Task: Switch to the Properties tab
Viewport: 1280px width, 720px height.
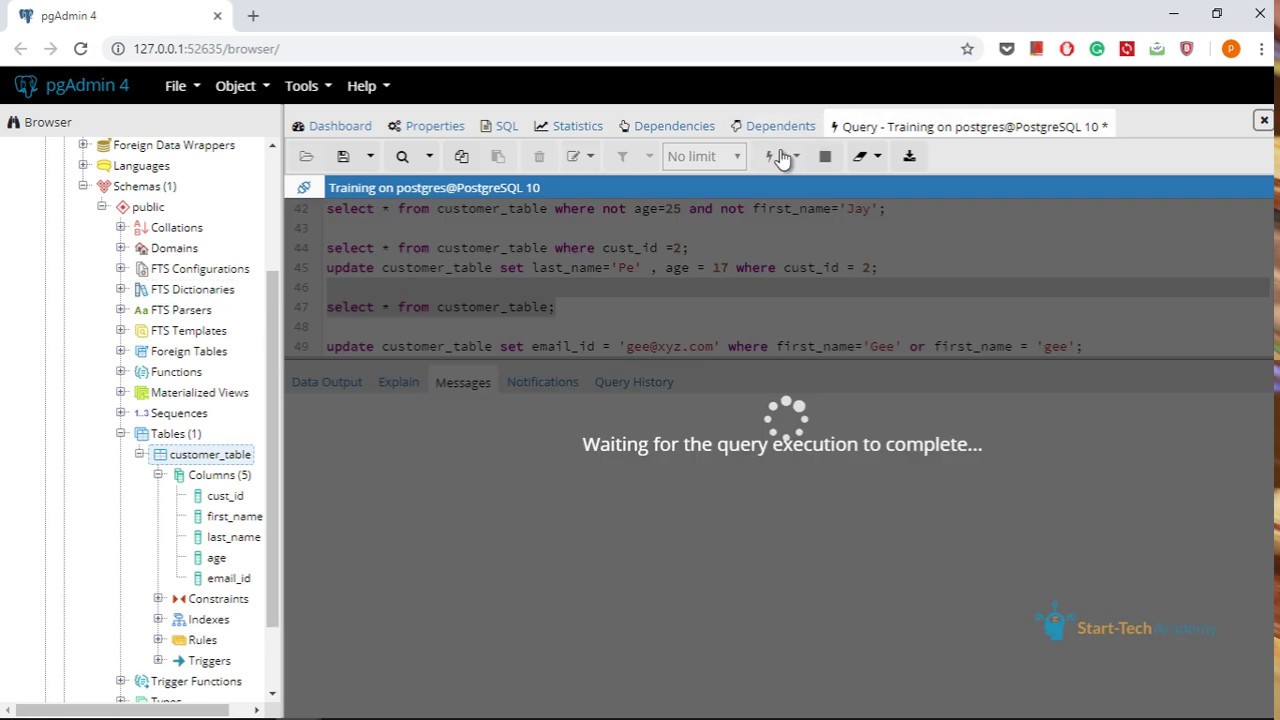Action: click(426, 126)
